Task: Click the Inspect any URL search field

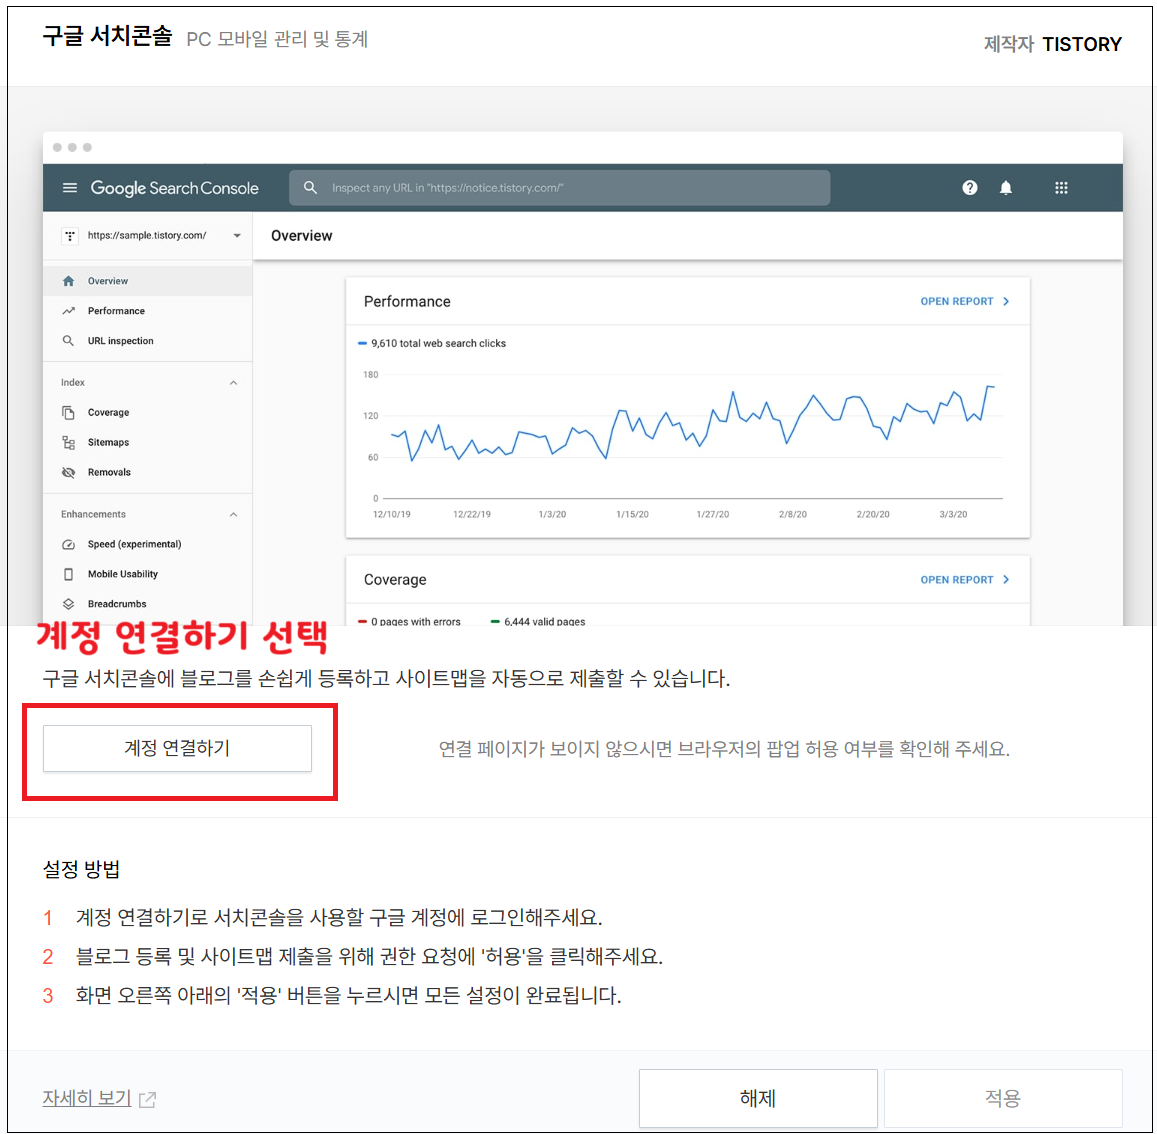Action: coord(559,187)
